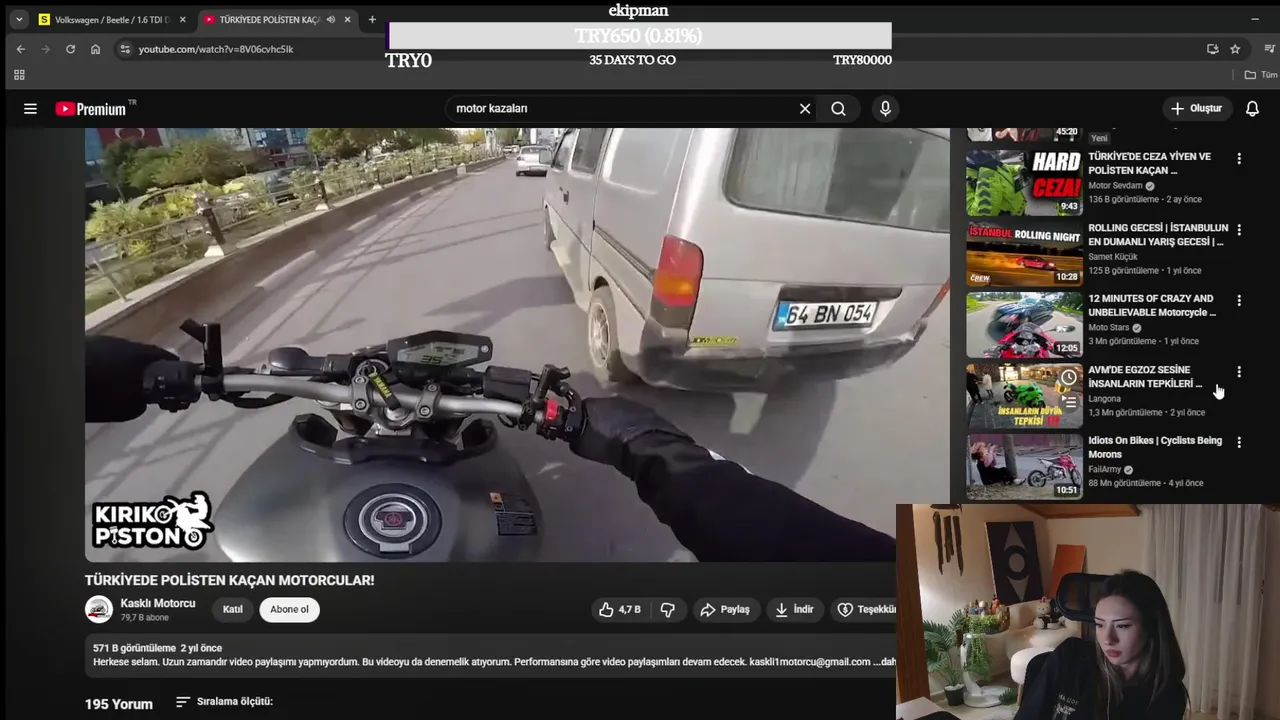Click the address bar URL
Image resolution: width=1280 pixels, height=720 pixels.
[216, 49]
